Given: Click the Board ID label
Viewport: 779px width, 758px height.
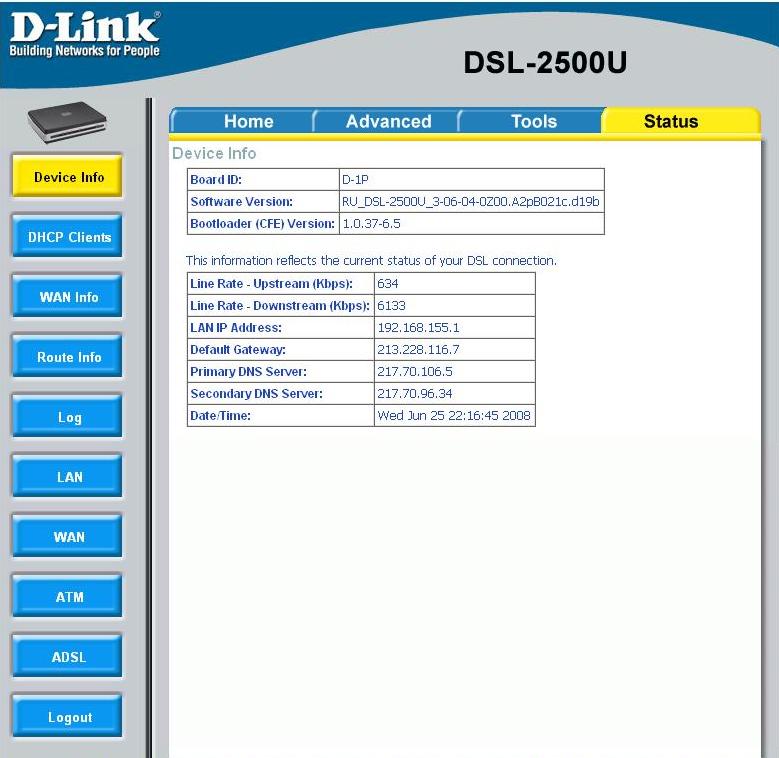Looking at the screenshot, I should [216, 179].
